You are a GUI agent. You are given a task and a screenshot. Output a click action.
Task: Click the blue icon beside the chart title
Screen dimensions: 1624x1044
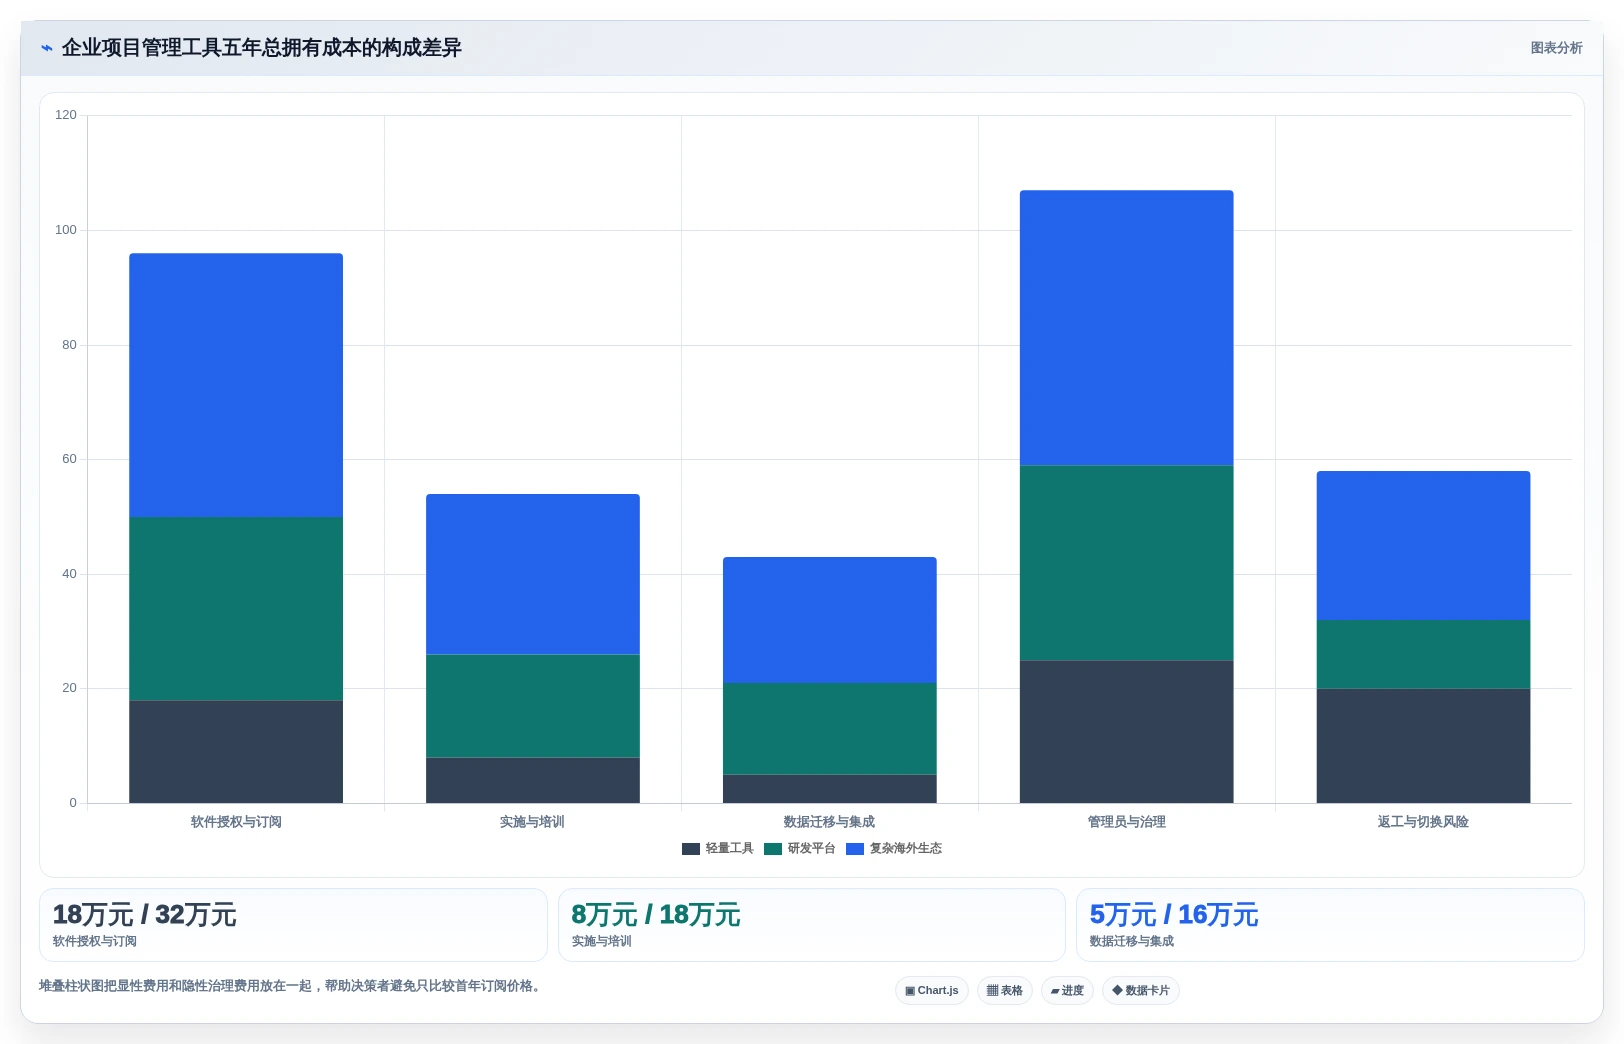(47, 48)
